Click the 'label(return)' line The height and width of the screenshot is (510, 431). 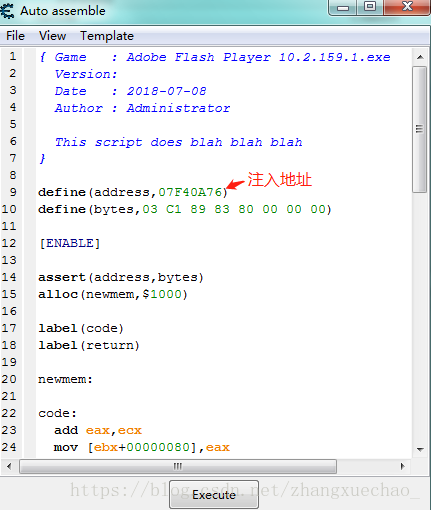click(89, 345)
